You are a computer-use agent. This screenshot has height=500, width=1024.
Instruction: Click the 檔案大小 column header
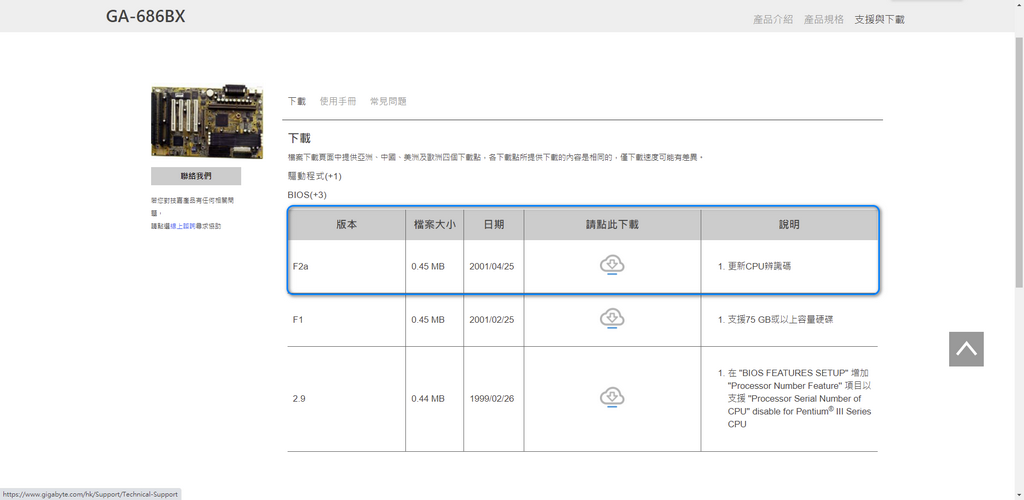[x=434, y=225]
